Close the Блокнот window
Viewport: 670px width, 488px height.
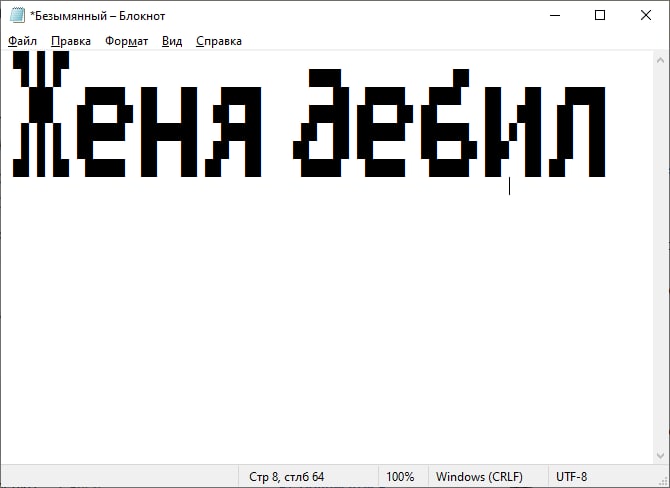click(646, 16)
